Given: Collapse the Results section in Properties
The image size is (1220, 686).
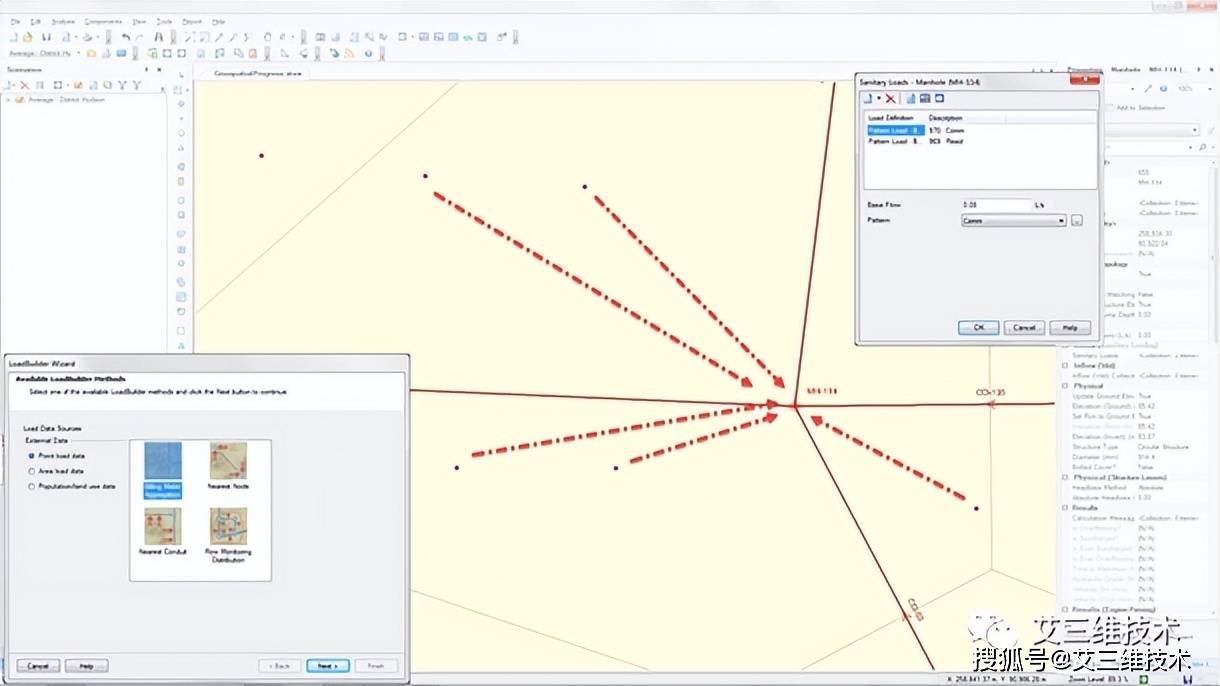Looking at the screenshot, I should (x=1064, y=508).
